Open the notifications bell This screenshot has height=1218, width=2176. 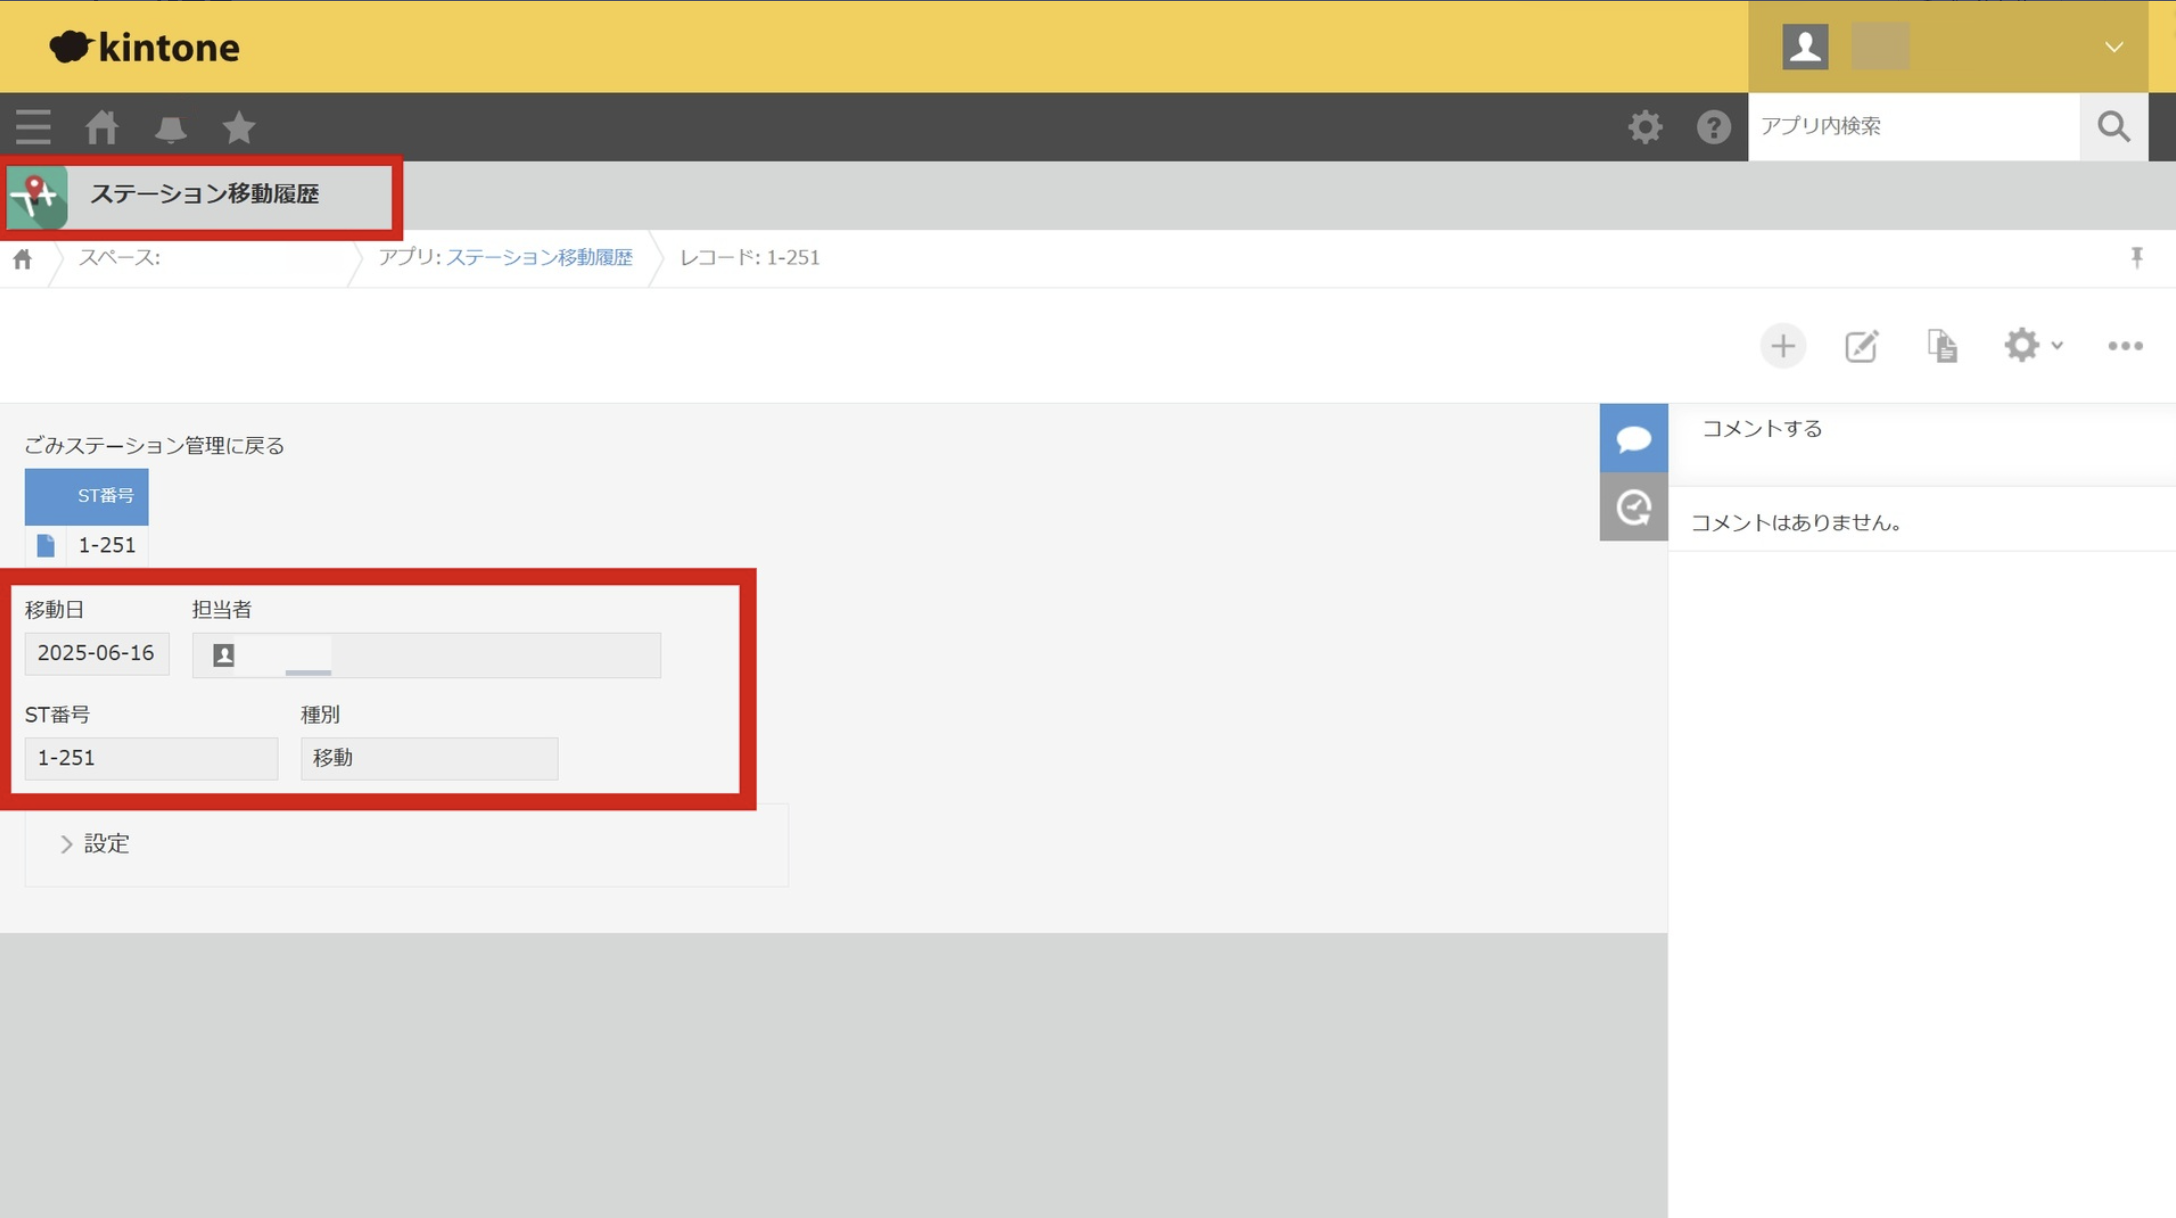coord(170,128)
